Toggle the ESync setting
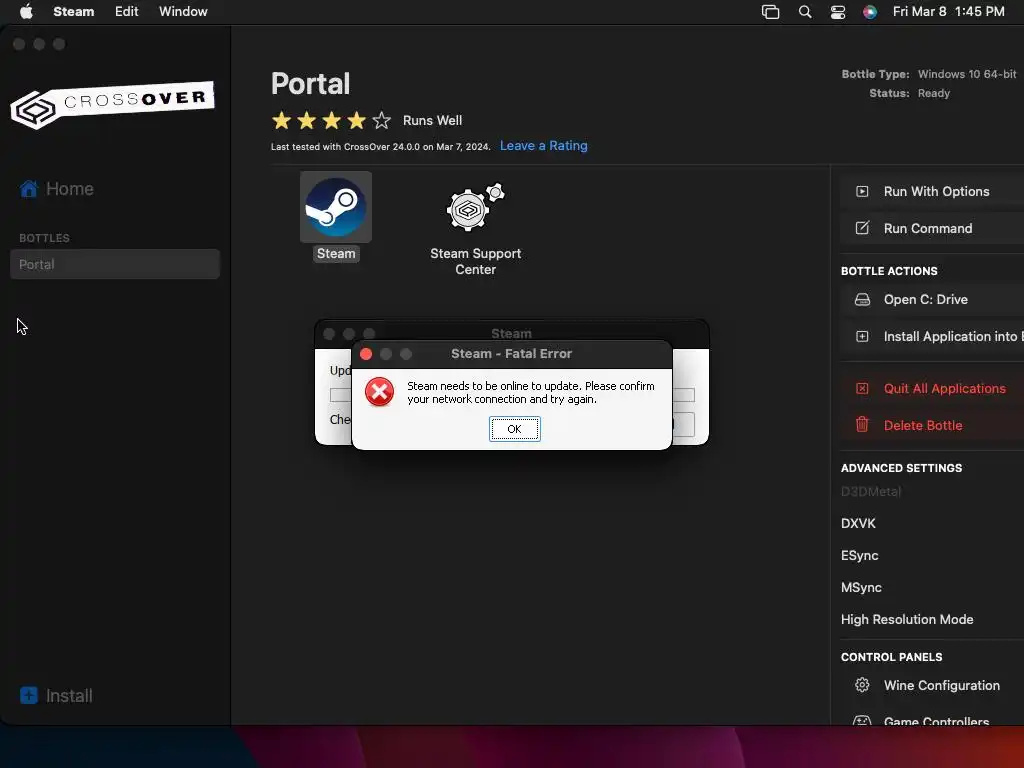 (x=859, y=555)
